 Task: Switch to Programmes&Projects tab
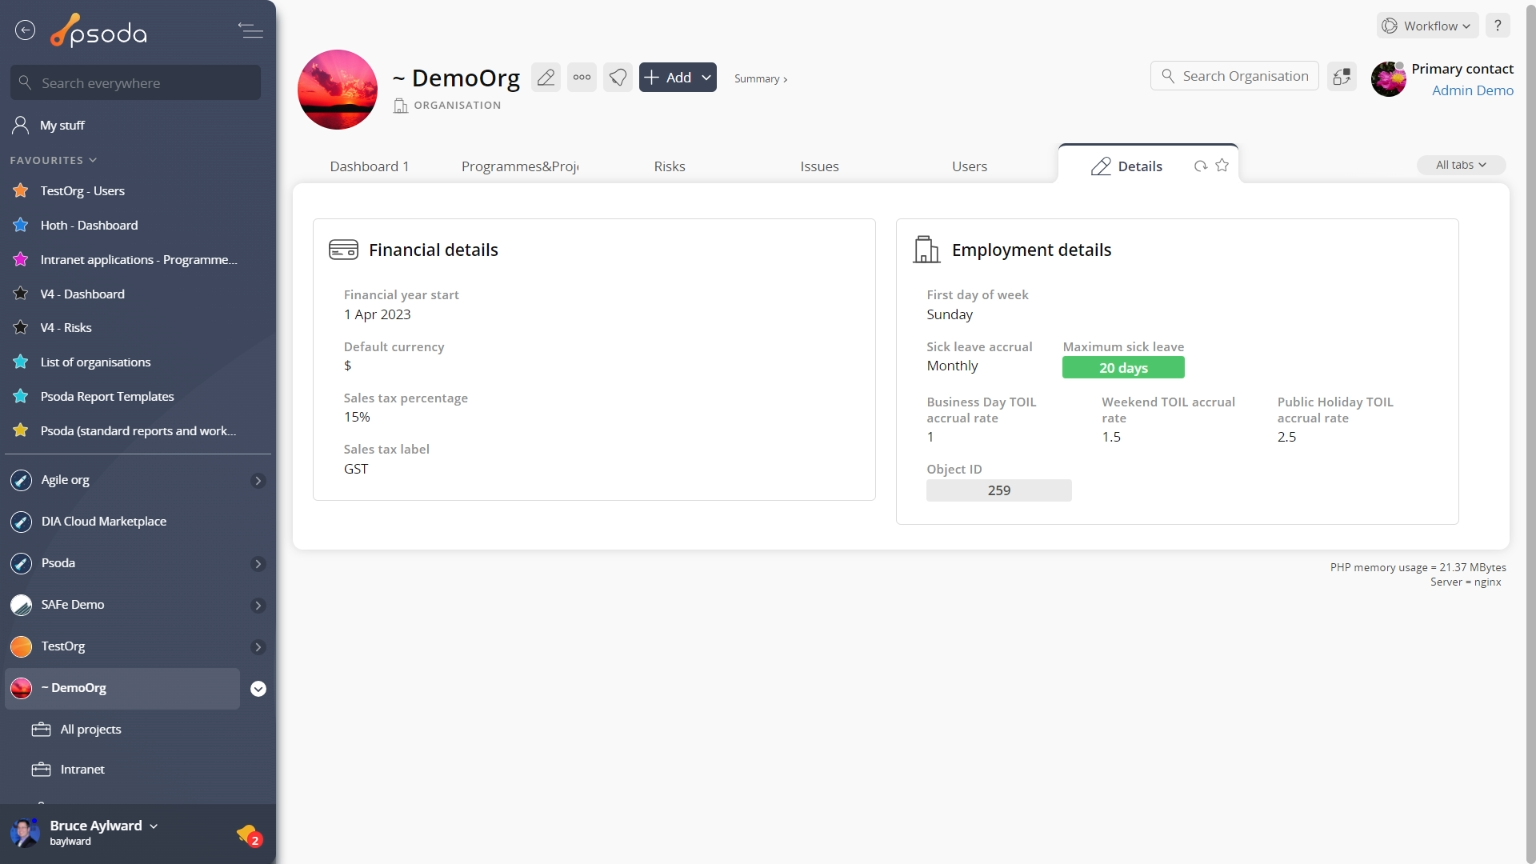[520, 166]
